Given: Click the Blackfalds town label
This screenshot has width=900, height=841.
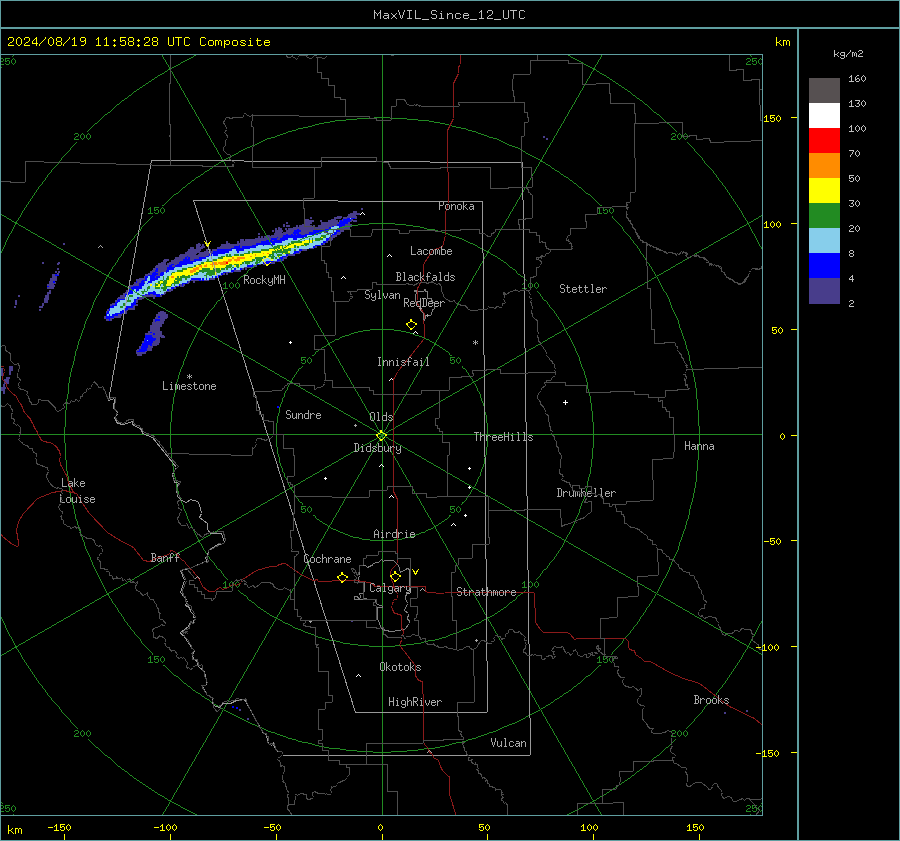Looking at the screenshot, I should [x=425, y=277].
